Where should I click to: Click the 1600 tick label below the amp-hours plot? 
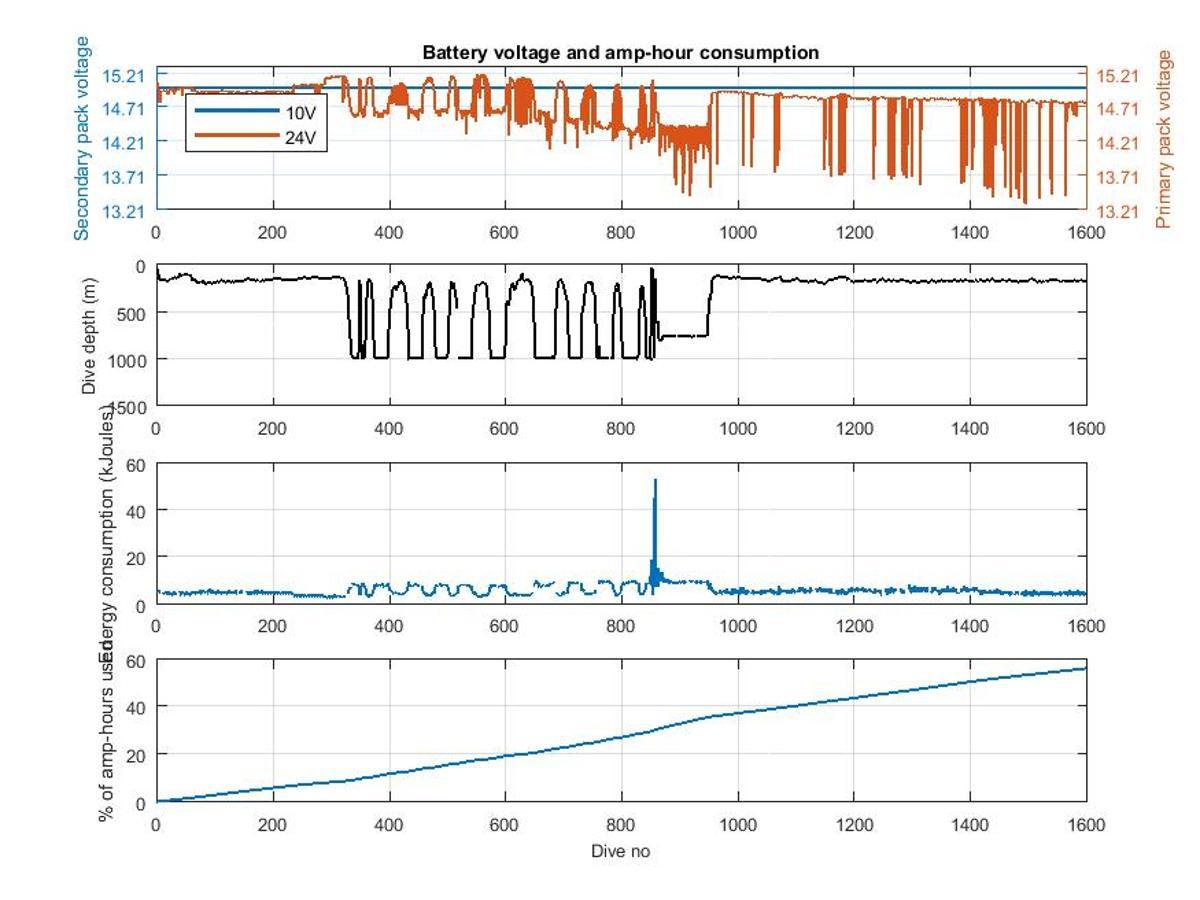[x=1086, y=825]
